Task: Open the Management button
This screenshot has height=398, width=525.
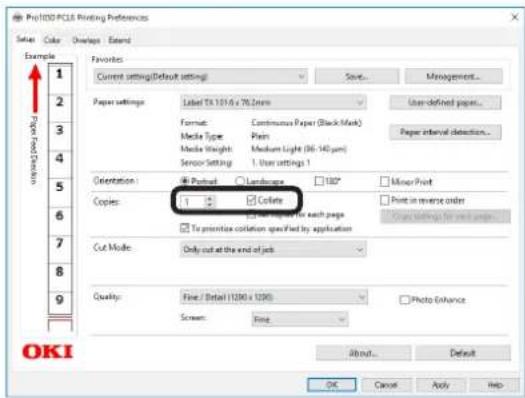Action: tap(453, 77)
